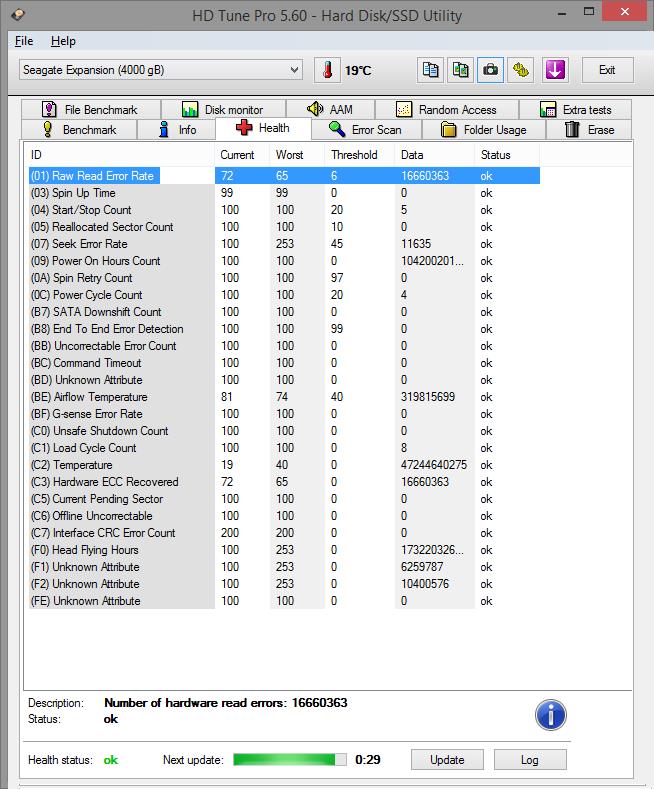Click the ID column header
Screen dimensions: 654x789
click(121, 155)
